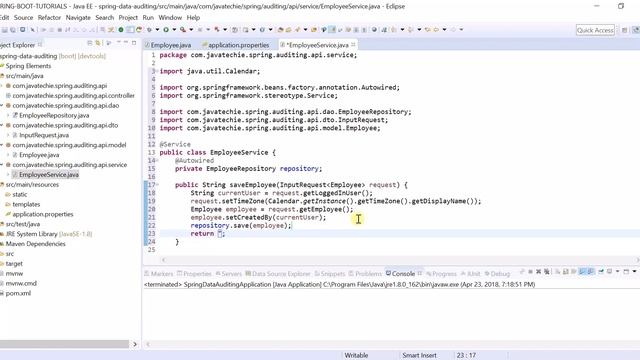Click the Quick Access search field
The width and height of the screenshot is (640, 360).
click(x=595, y=30)
